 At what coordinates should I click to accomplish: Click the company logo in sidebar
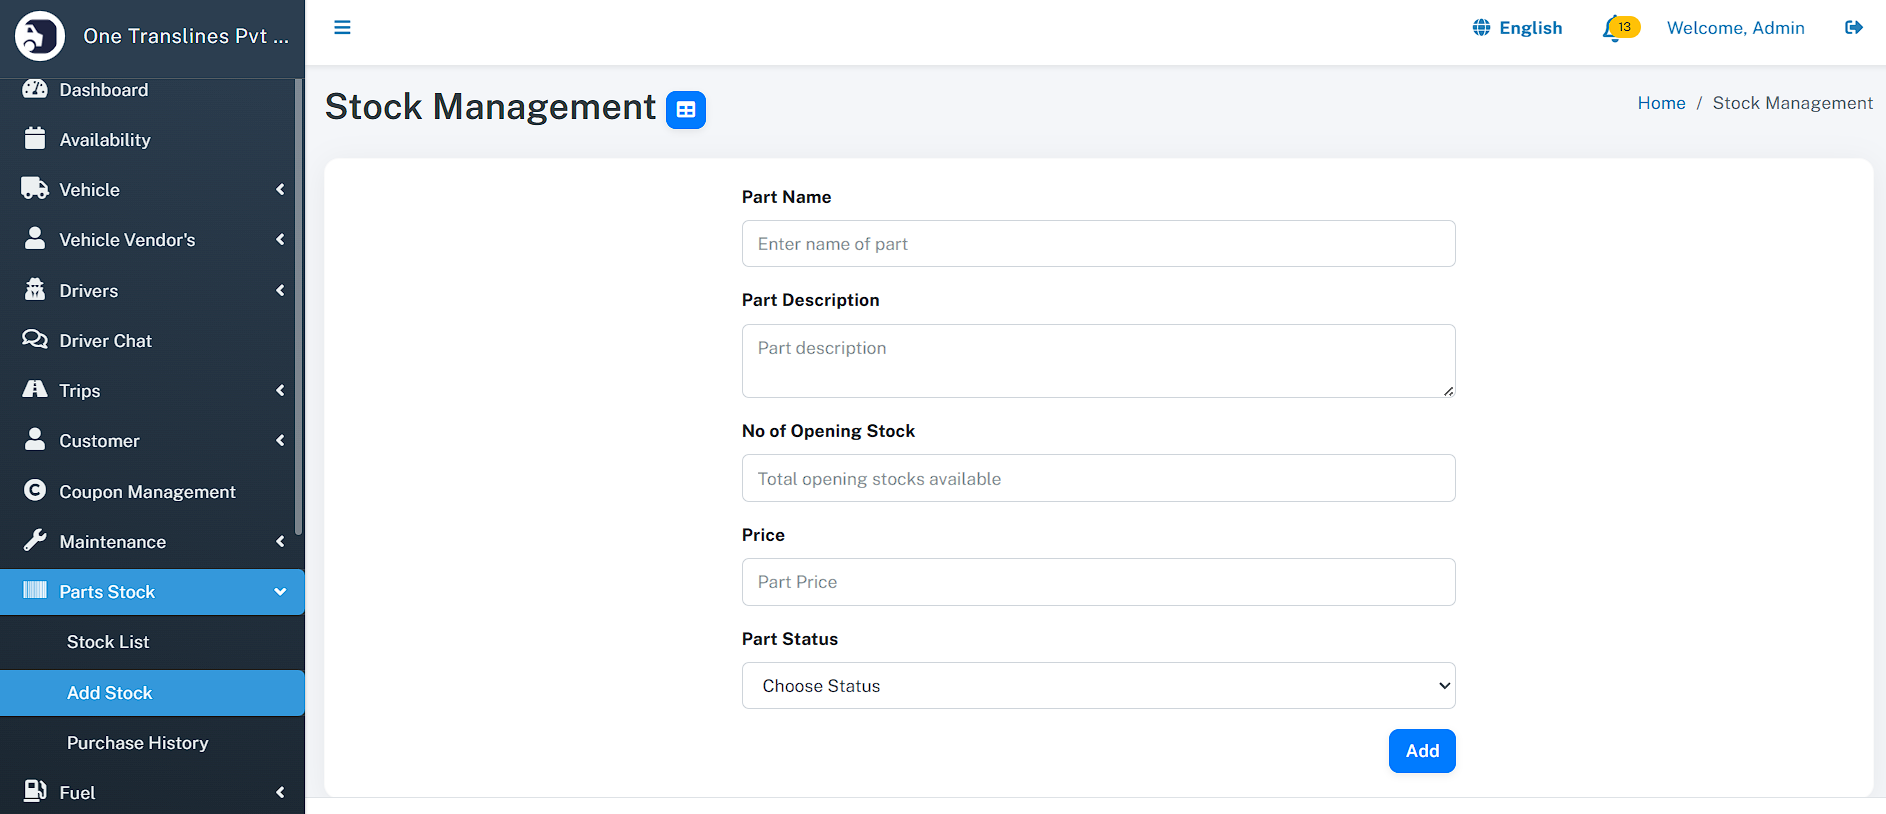coord(40,36)
